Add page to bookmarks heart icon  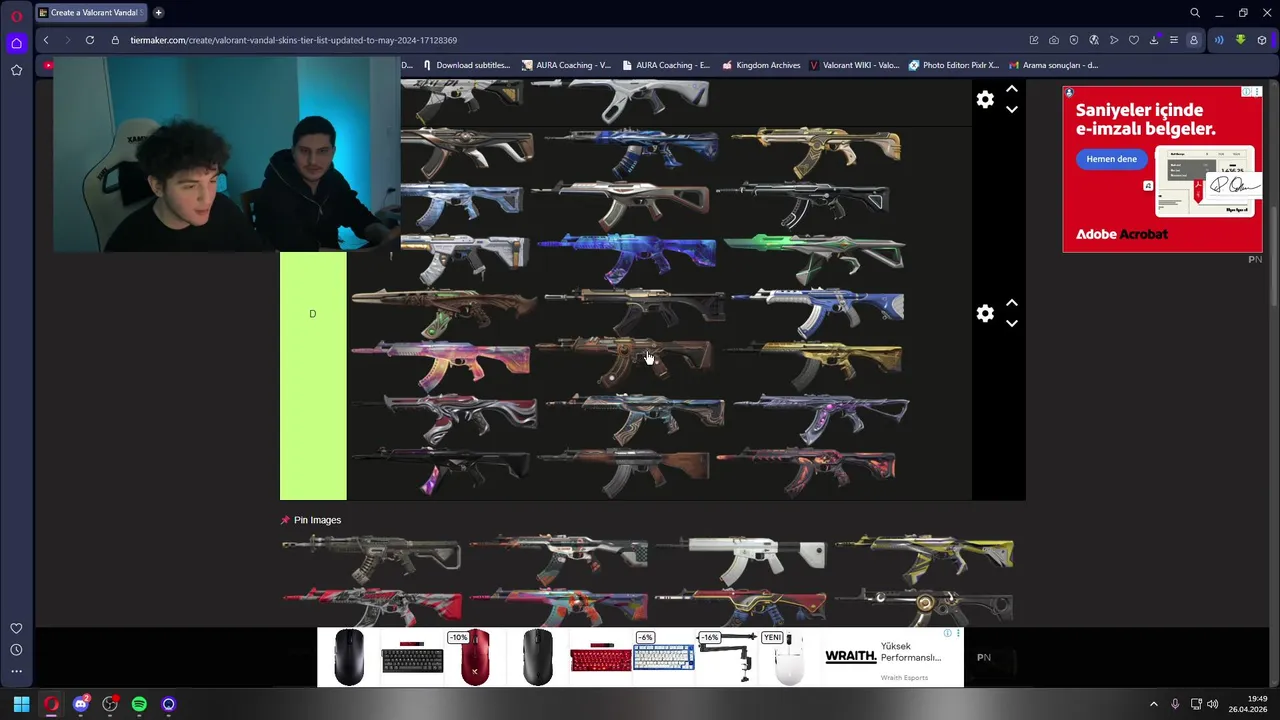[x=1134, y=40]
